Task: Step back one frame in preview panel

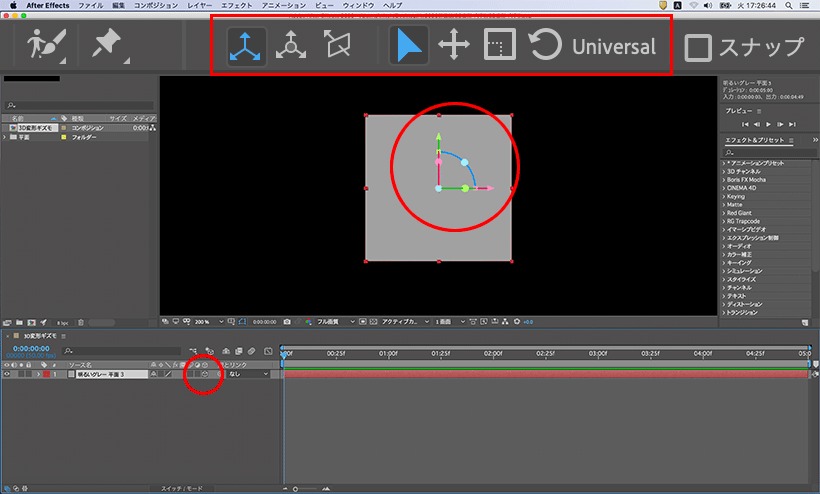Action: point(757,124)
